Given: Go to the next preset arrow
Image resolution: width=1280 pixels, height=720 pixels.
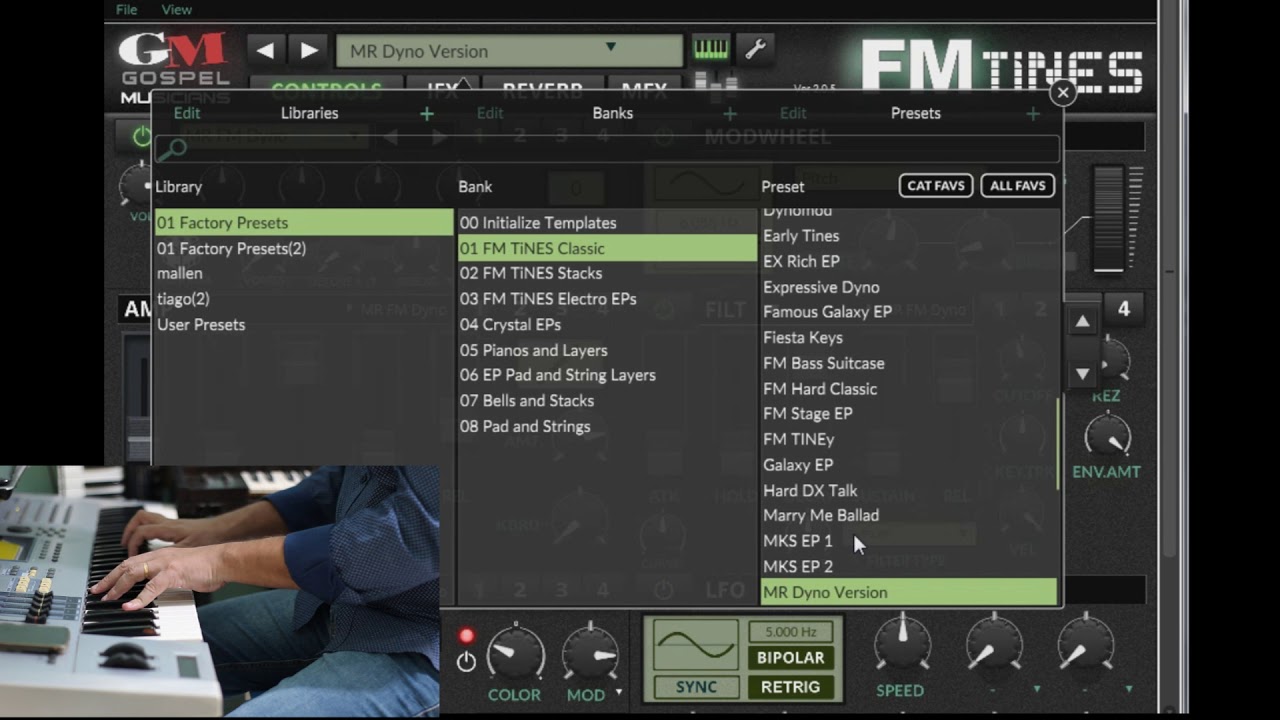Looking at the screenshot, I should tap(309, 50).
